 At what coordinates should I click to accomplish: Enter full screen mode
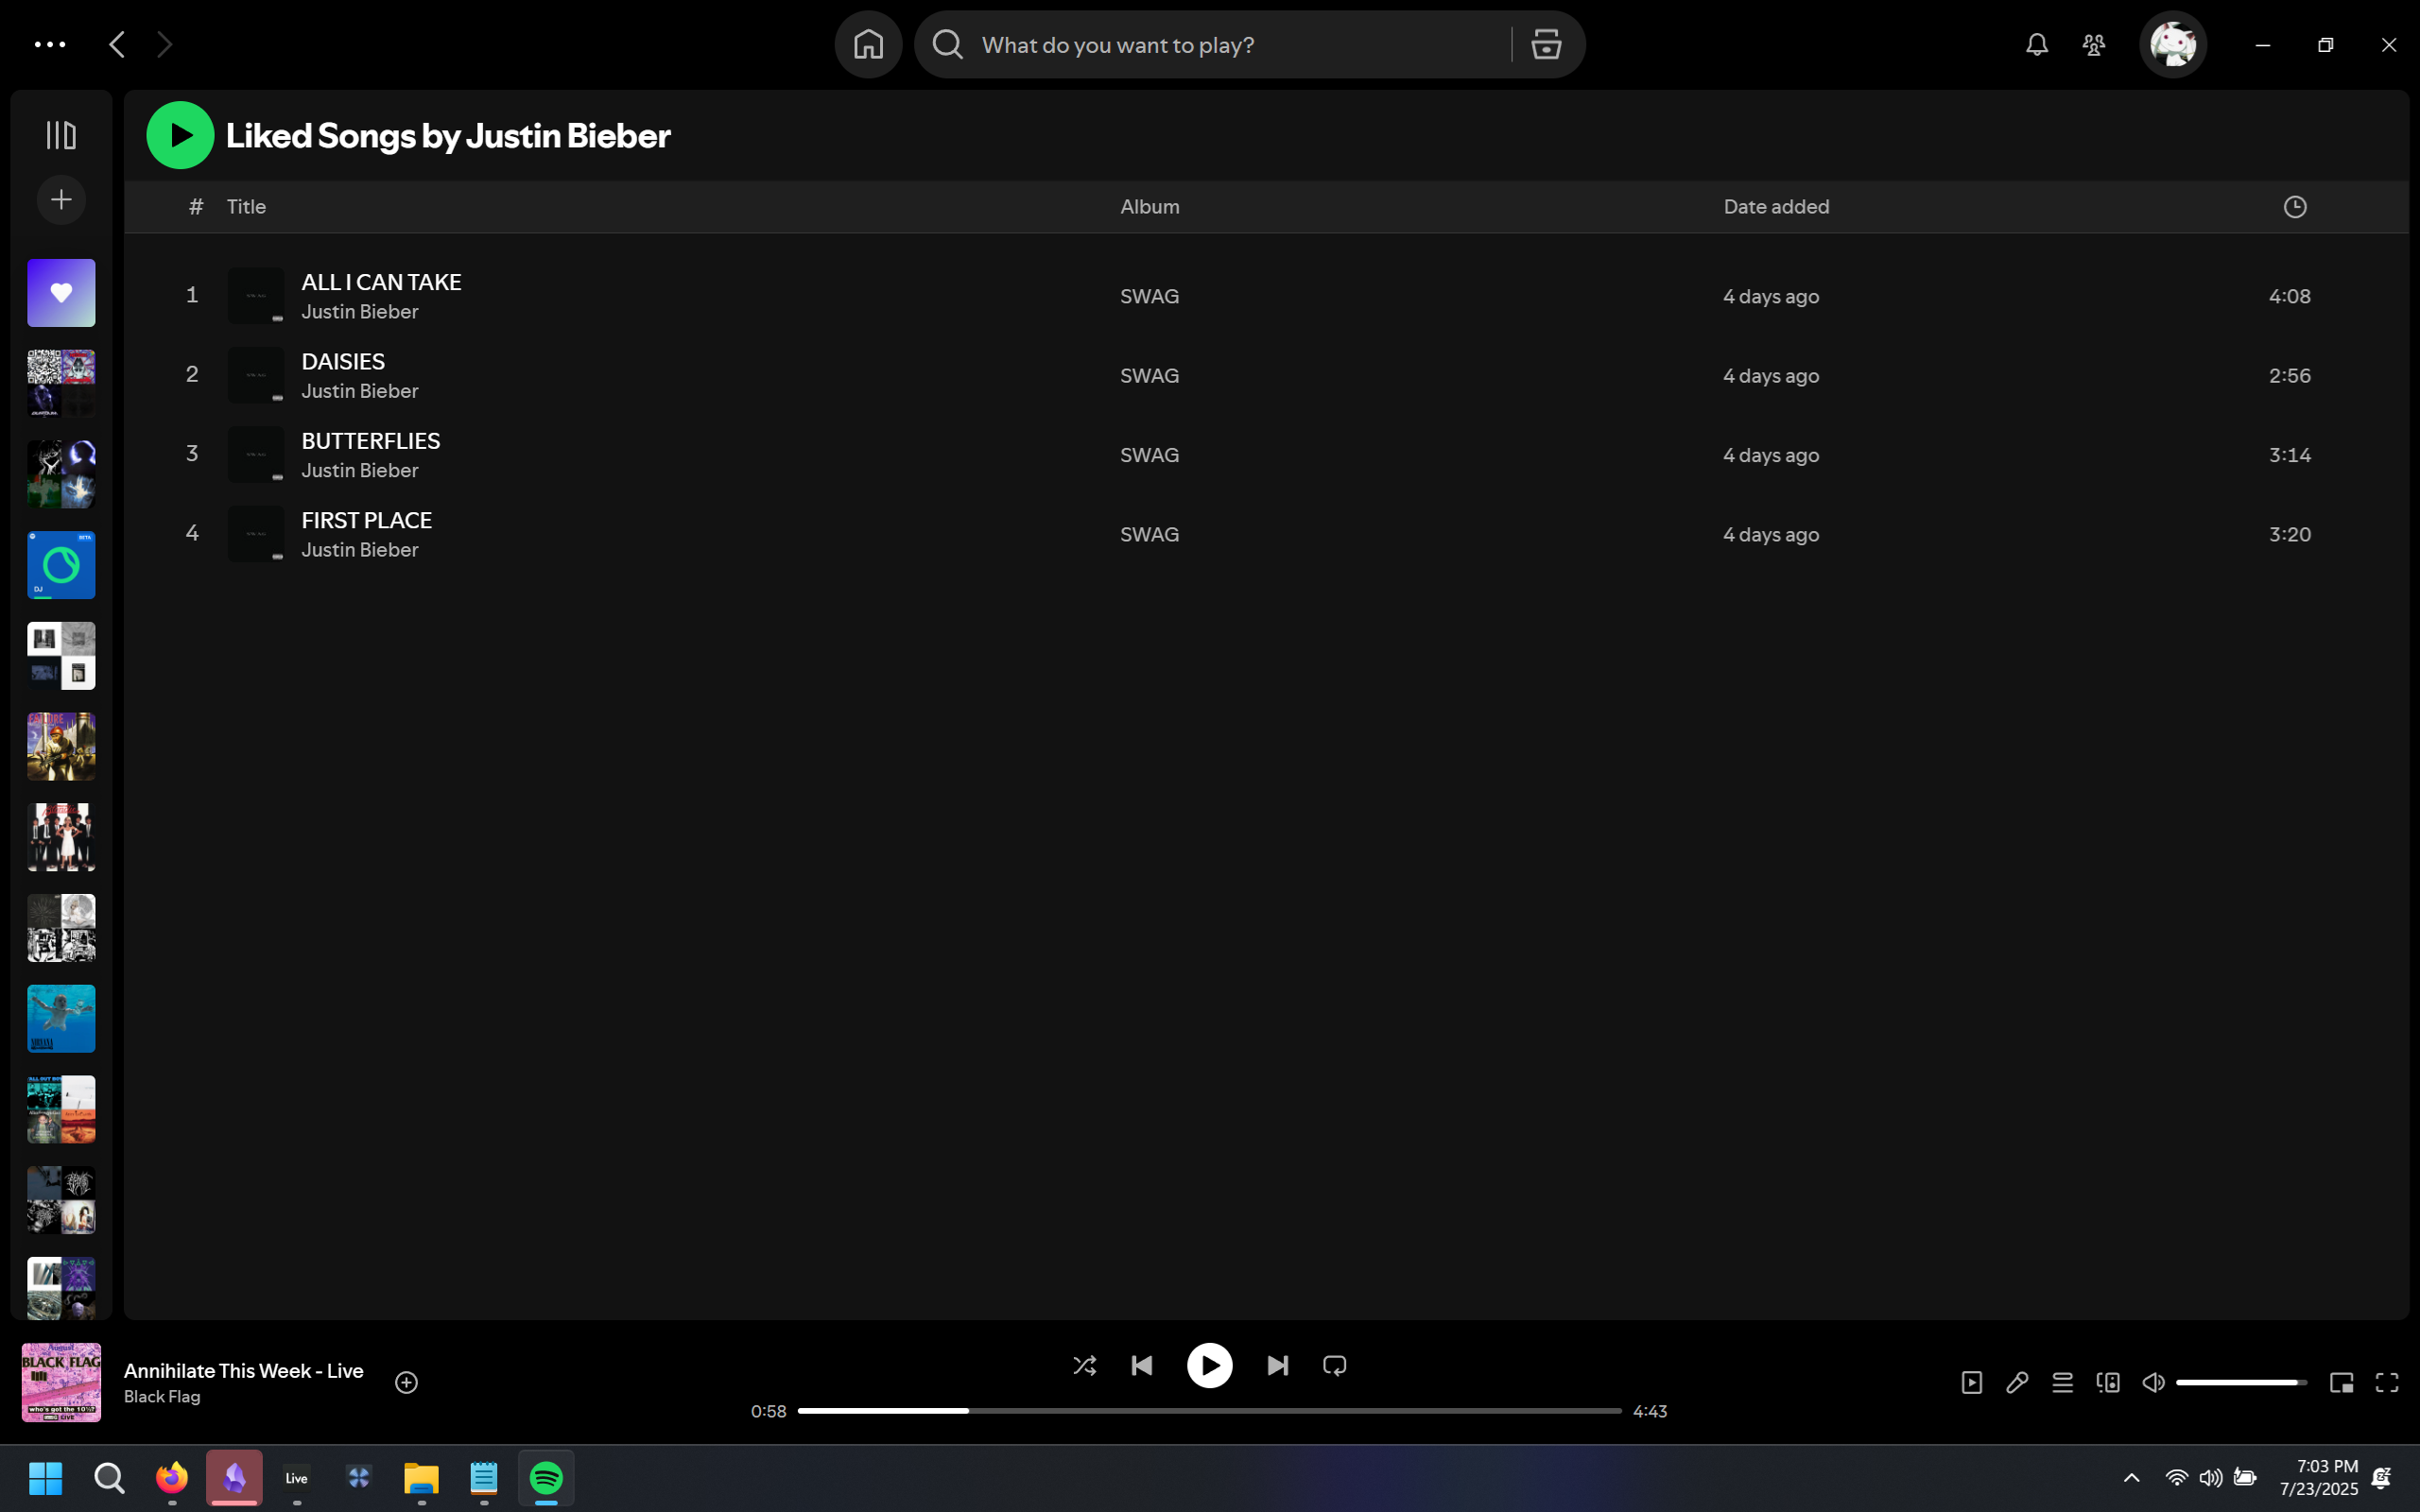pyautogui.click(x=2387, y=1382)
